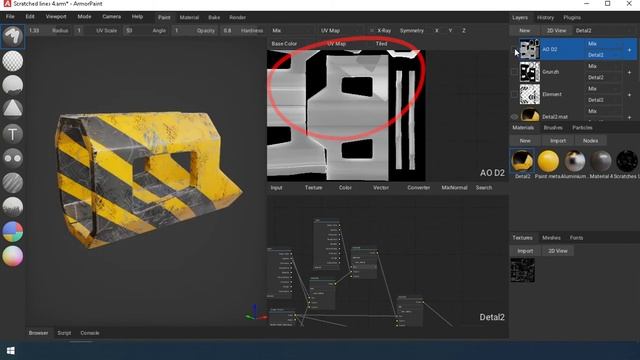Select the Eraser tool with checkered ball
The width and height of the screenshot is (640, 360).
tap(13, 61)
